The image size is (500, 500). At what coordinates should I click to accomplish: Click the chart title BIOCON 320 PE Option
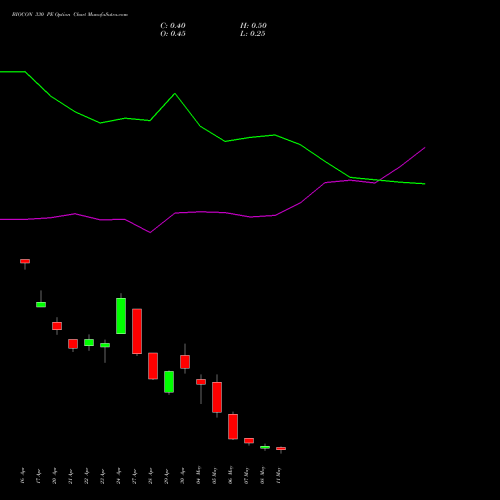(41, 15)
